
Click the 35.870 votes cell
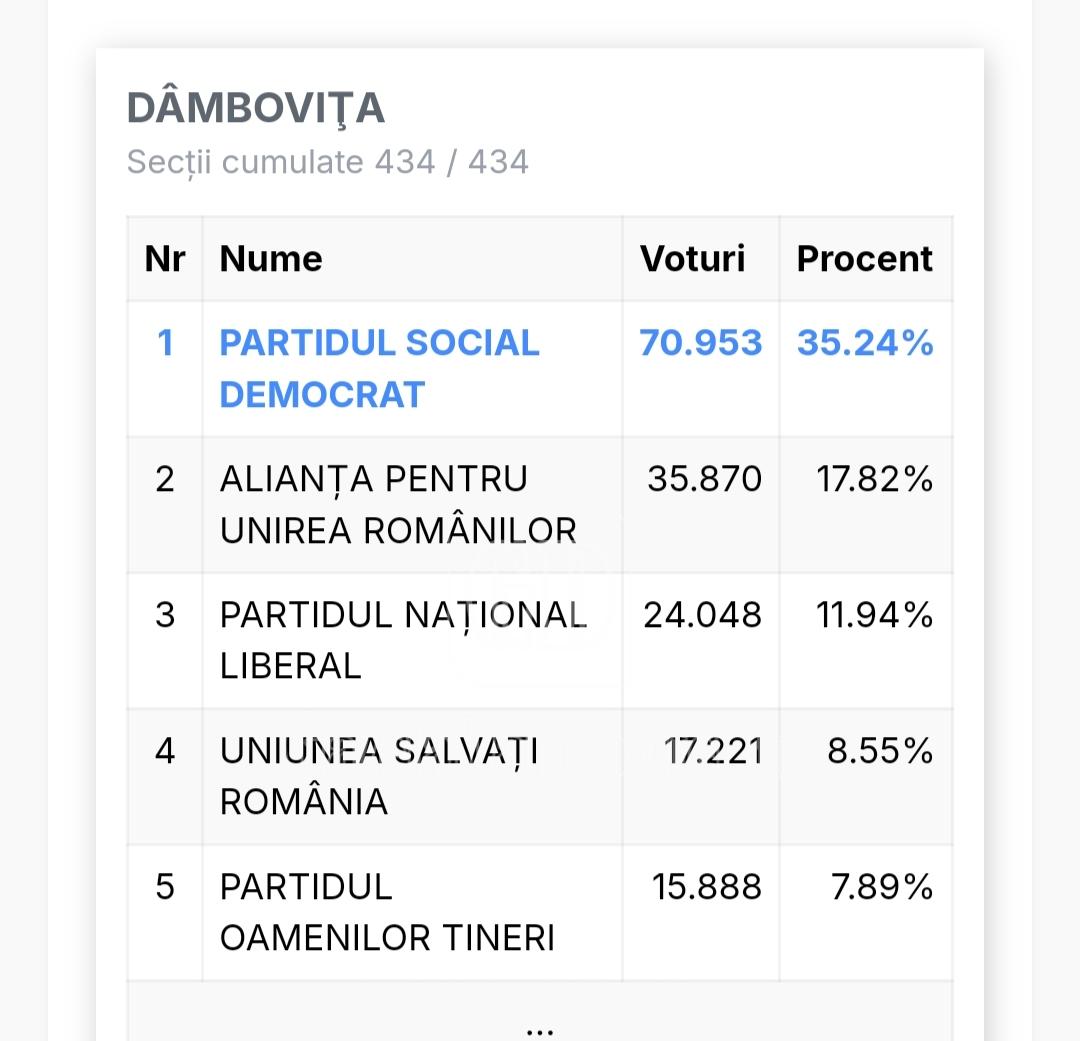click(x=704, y=479)
